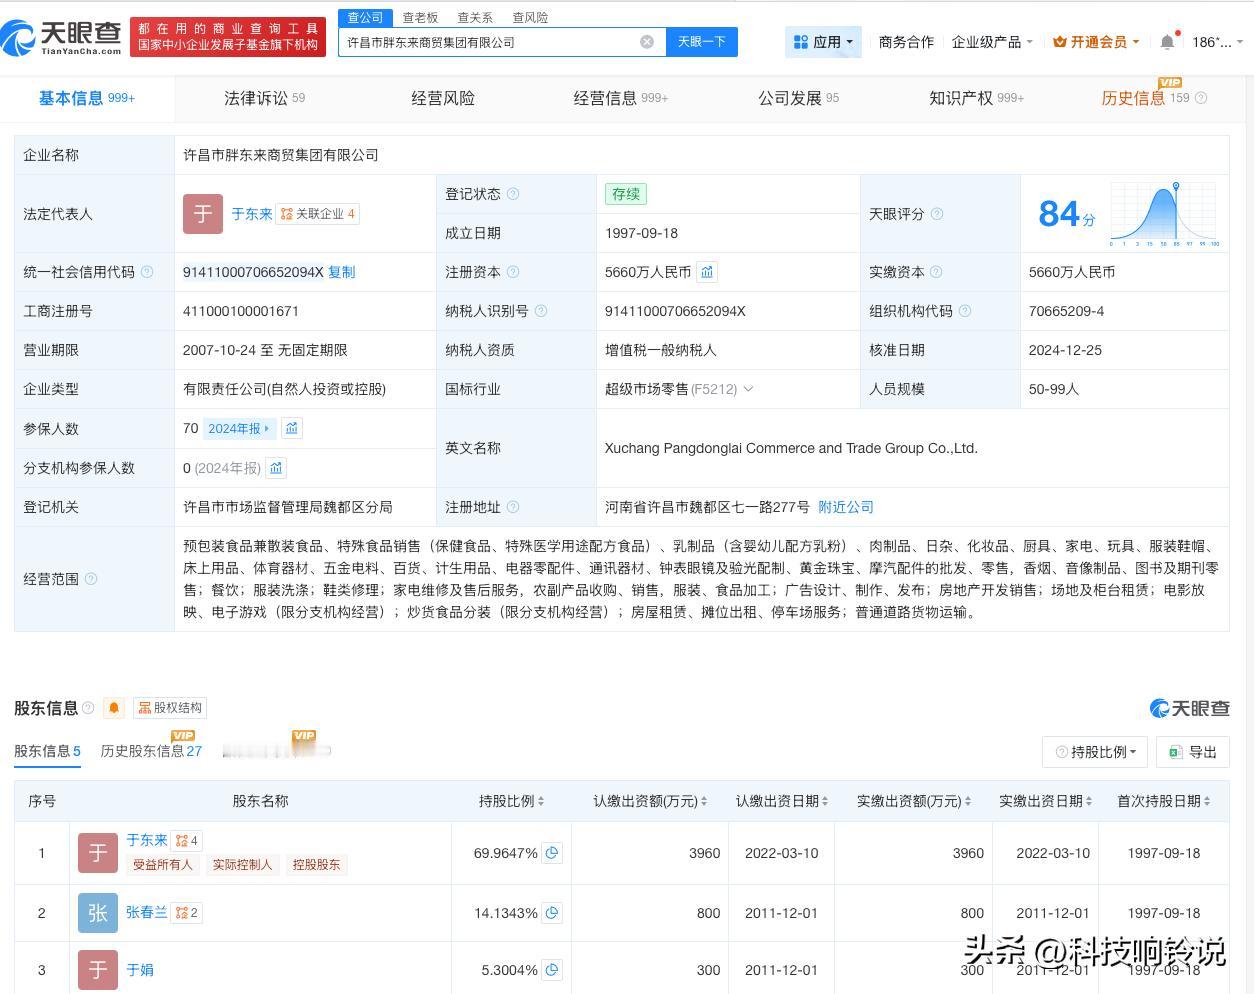Open the 商务合作 link
Image resolution: width=1254 pixels, height=994 pixels.
point(906,42)
